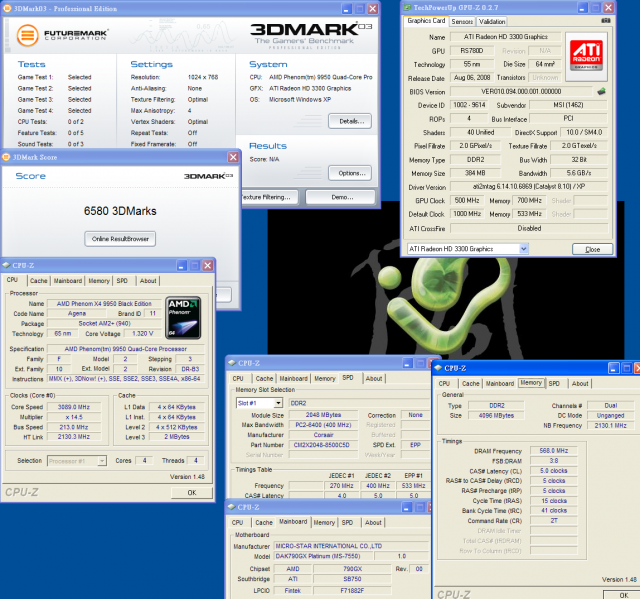Click the BIOS save chip icon in GPU-Z
640x599 pixels.
pyautogui.click(x=601, y=91)
